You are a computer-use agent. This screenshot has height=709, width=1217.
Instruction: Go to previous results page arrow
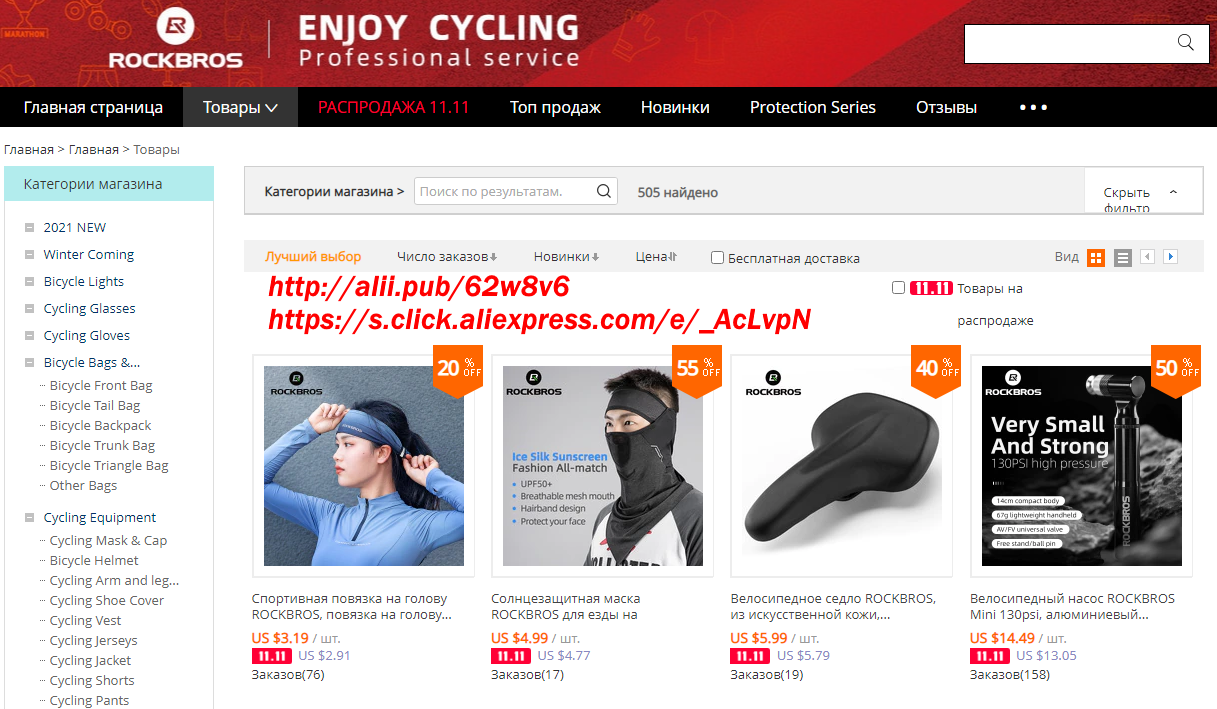tap(1147, 257)
